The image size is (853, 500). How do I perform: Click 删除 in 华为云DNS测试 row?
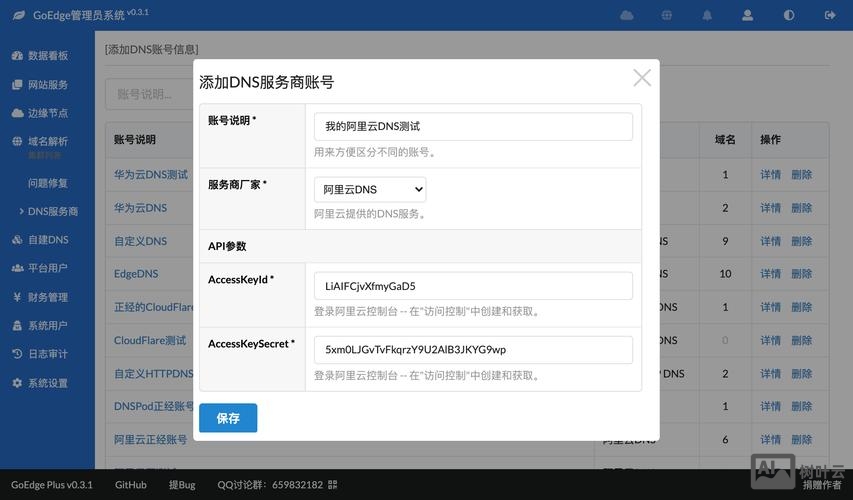click(x=801, y=175)
